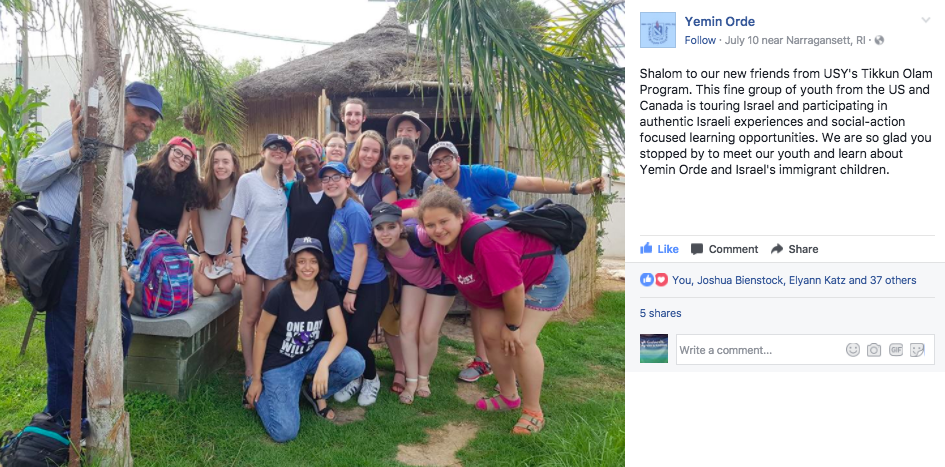
Task: Click the public globe privacy icon
Action: point(879,40)
